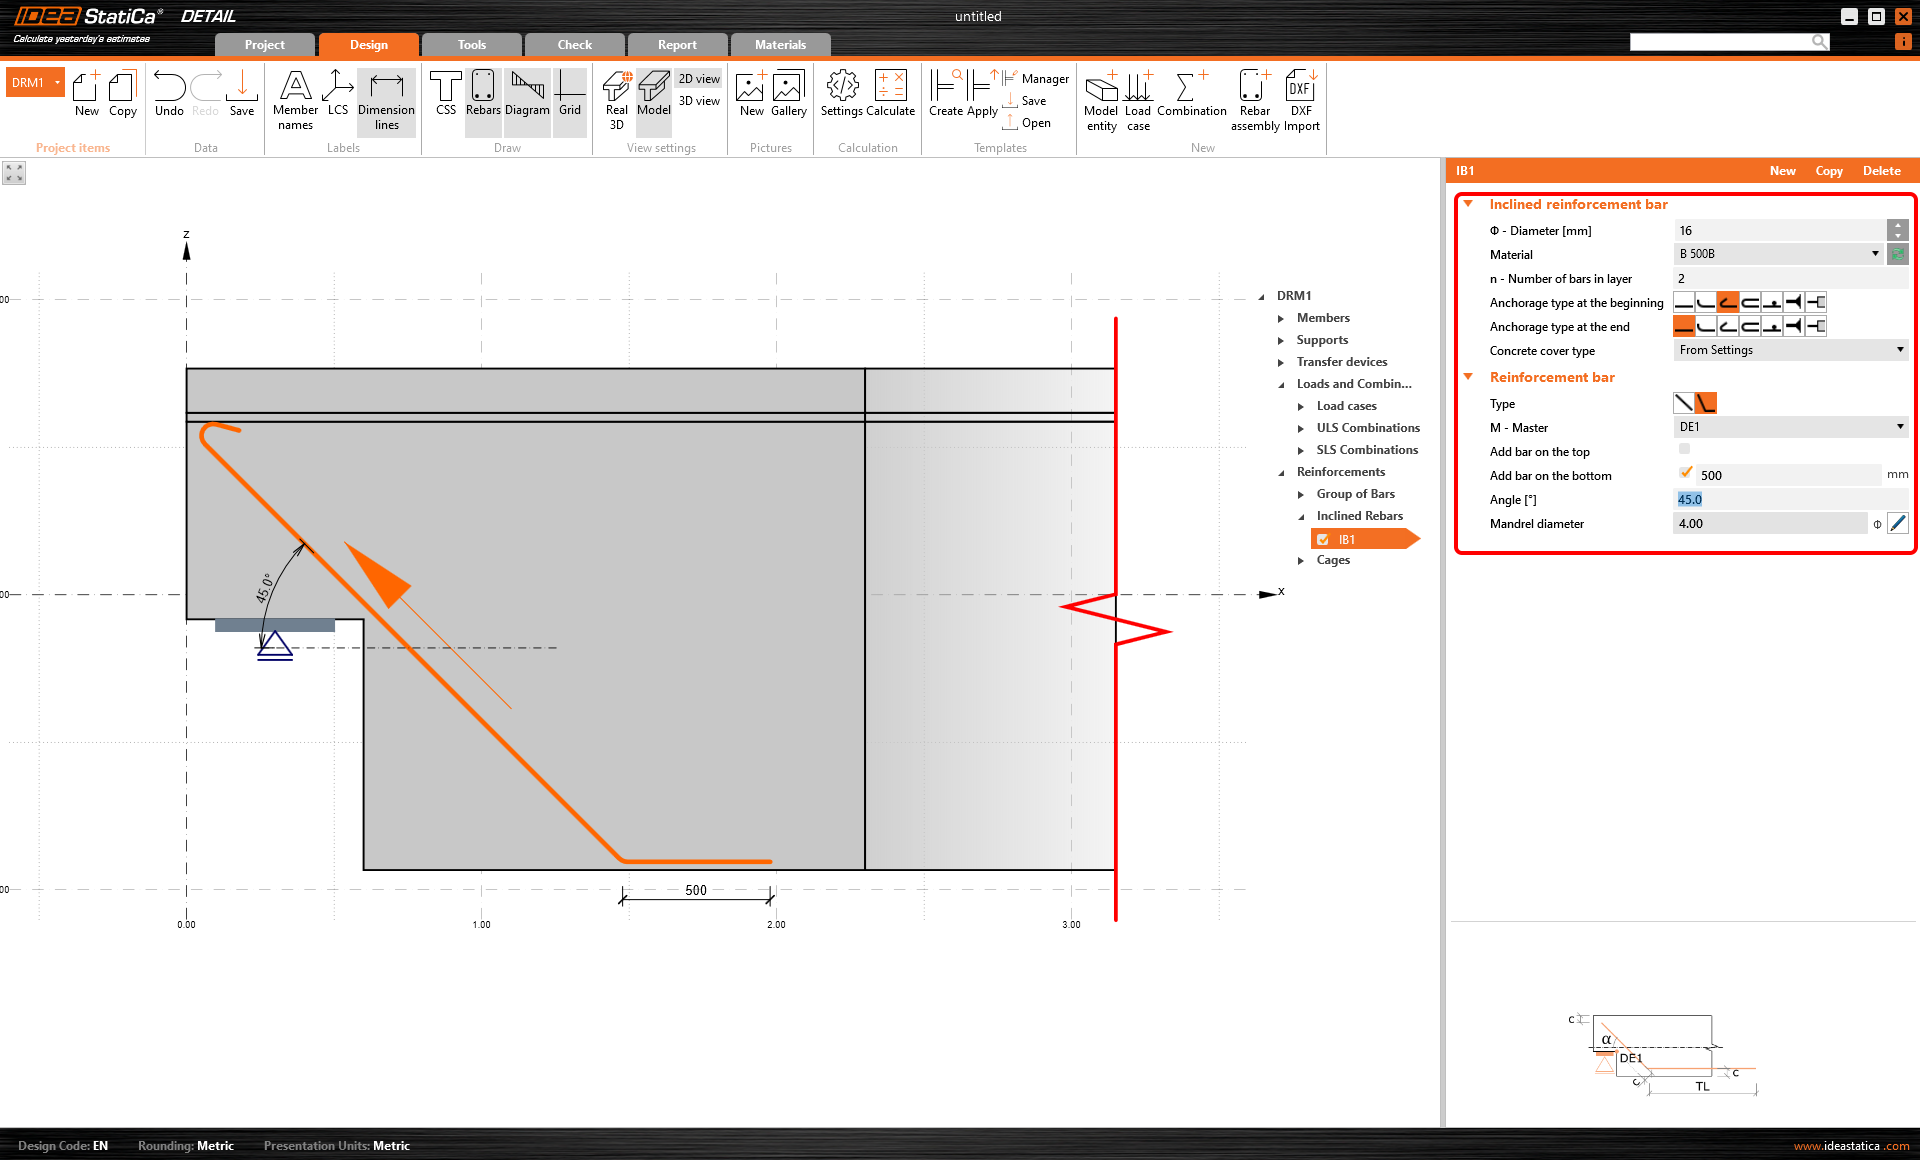Screen dimensions: 1920x1160
Task: Switch to the Check tab
Action: click(x=574, y=44)
